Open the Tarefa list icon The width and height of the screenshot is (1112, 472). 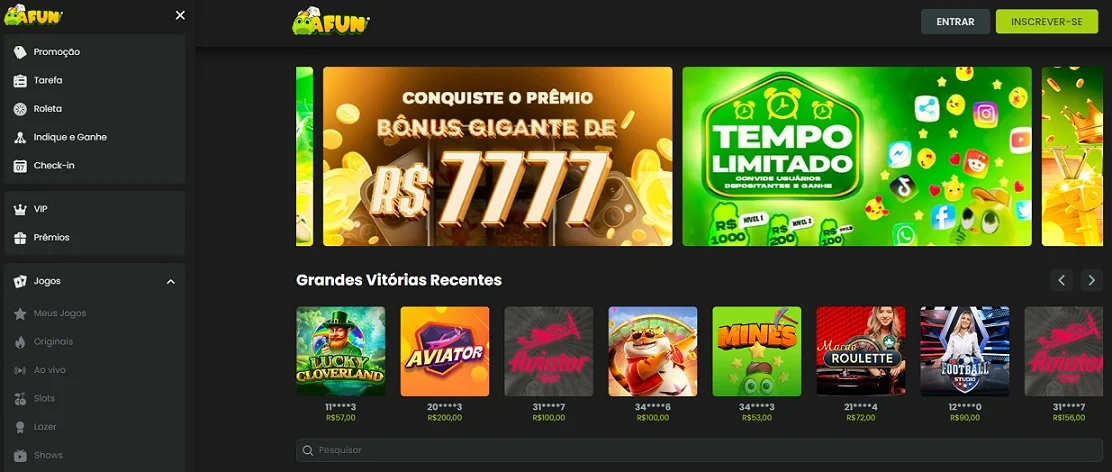(21, 80)
